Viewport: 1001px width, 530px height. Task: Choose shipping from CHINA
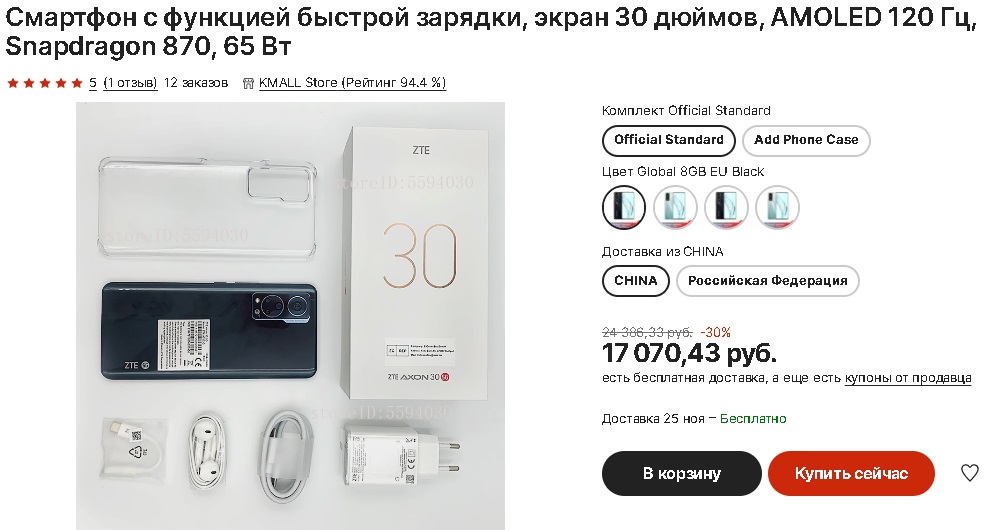635,281
